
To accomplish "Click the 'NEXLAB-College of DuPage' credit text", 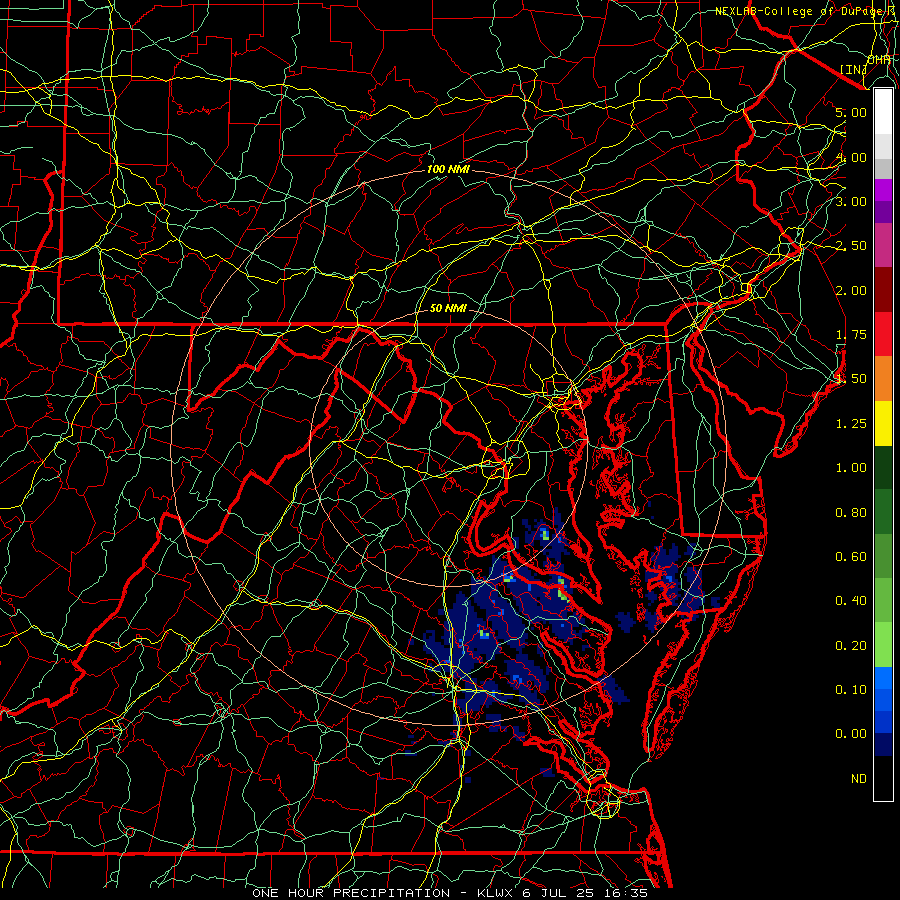I will tap(799, 11).
